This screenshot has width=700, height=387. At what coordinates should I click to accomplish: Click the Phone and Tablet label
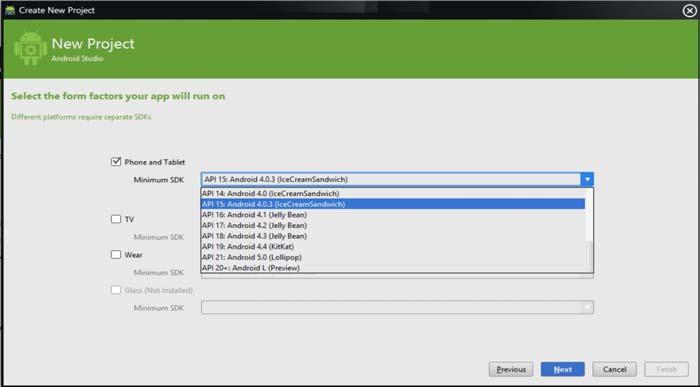coord(154,162)
